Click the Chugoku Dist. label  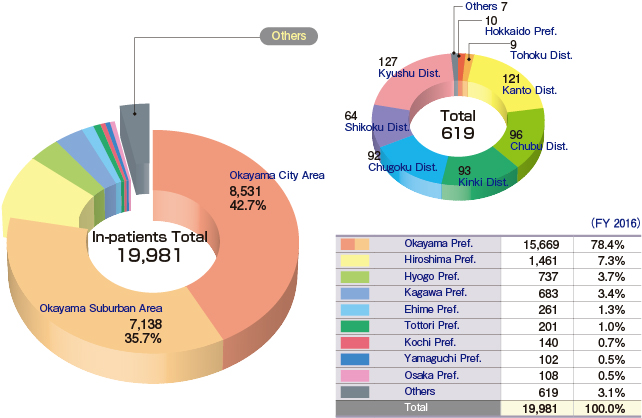pos(403,167)
